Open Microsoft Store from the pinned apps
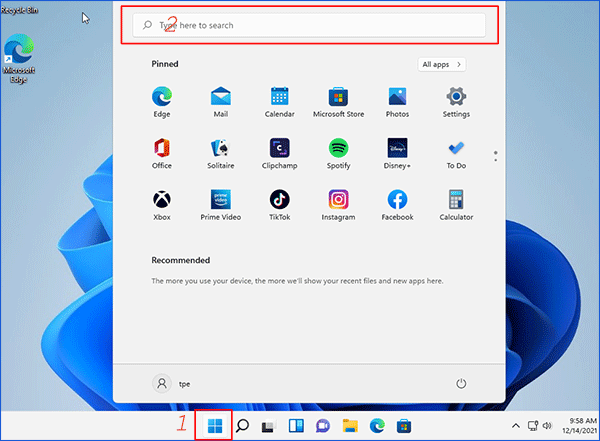 (339, 102)
